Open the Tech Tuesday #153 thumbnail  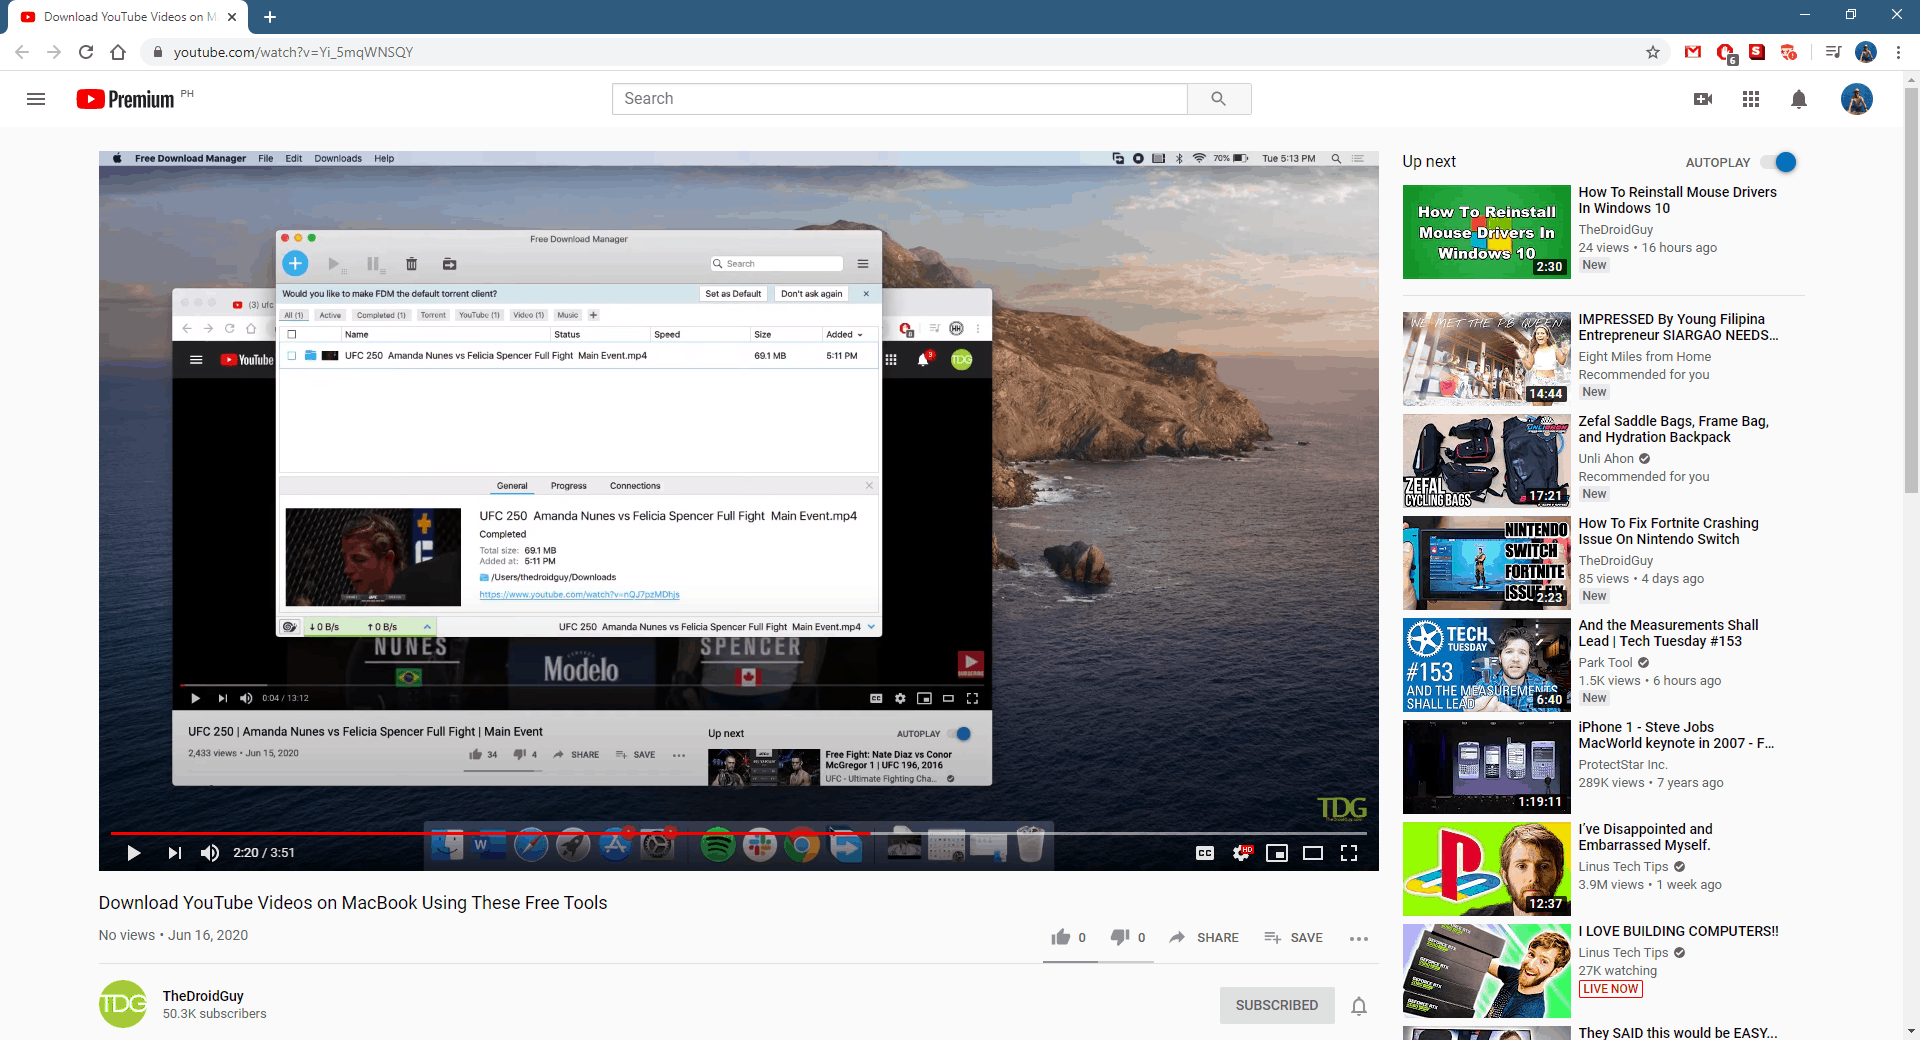click(1486, 665)
